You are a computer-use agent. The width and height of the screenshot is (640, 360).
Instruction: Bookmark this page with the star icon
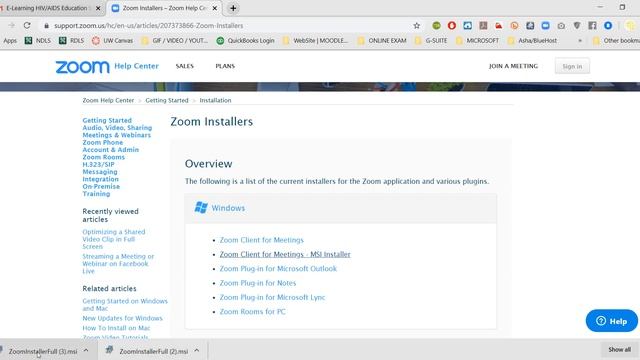coord(416,25)
